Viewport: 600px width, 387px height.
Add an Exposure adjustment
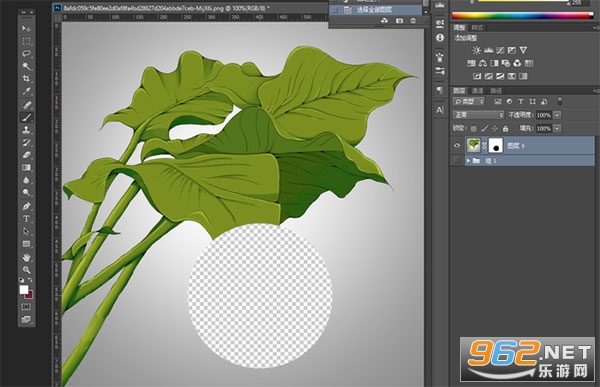coord(512,50)
